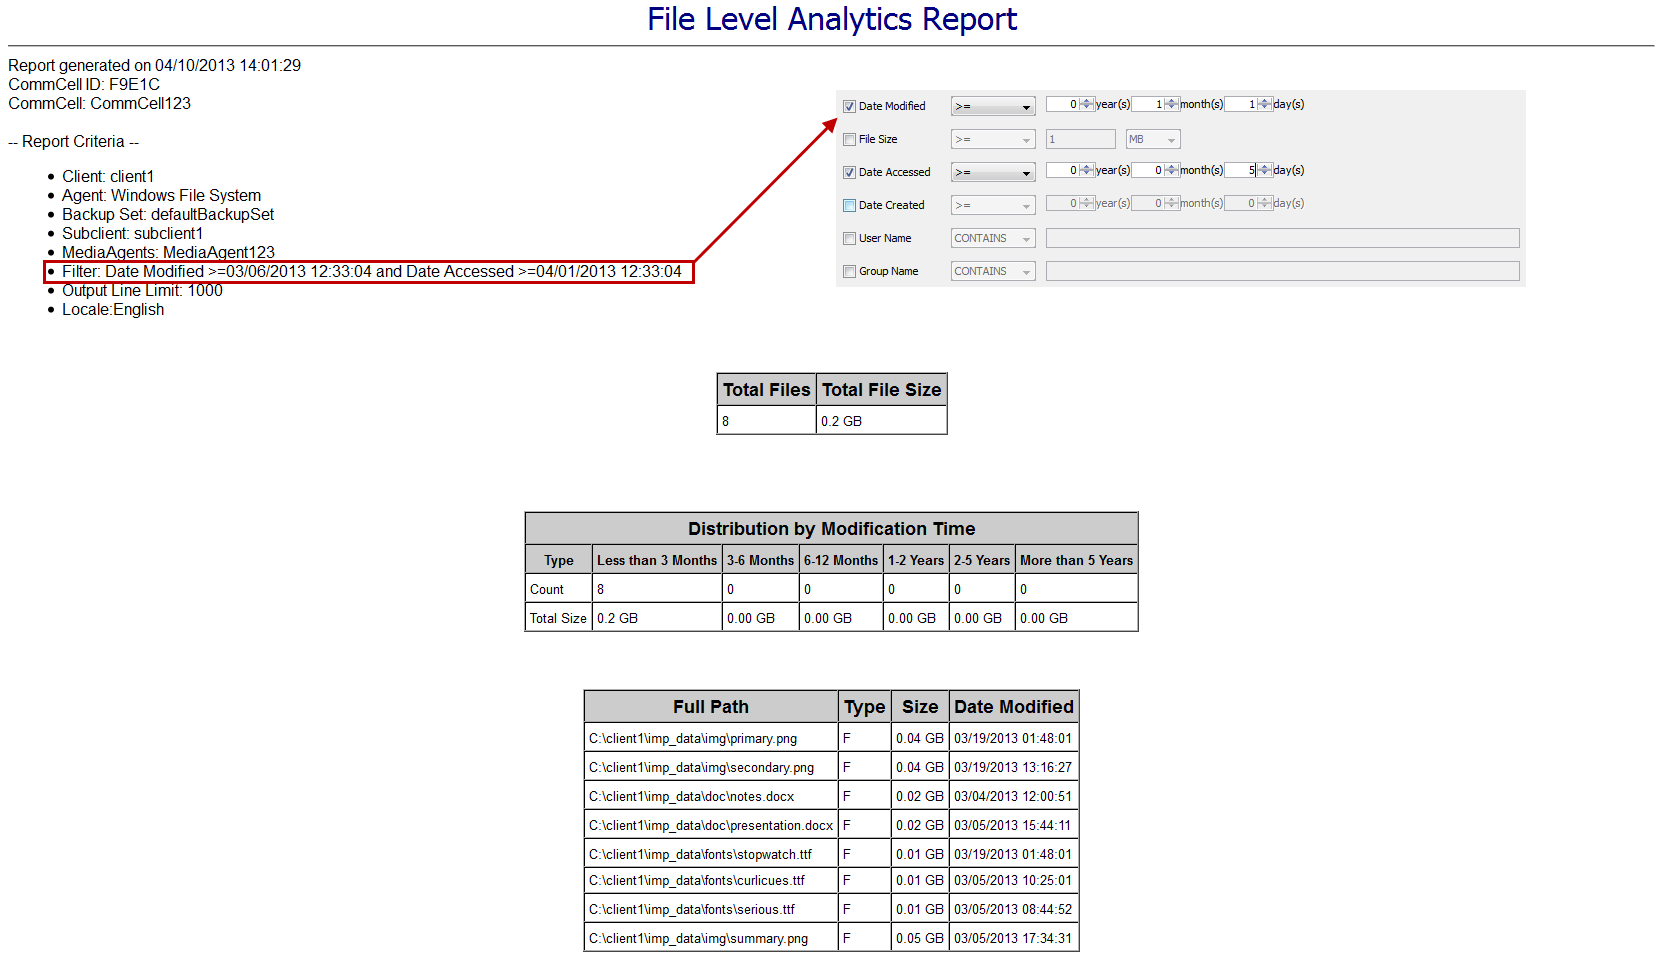
Task: Open the User Name CONTAINS dropdown
Action: tap(992, 238)
